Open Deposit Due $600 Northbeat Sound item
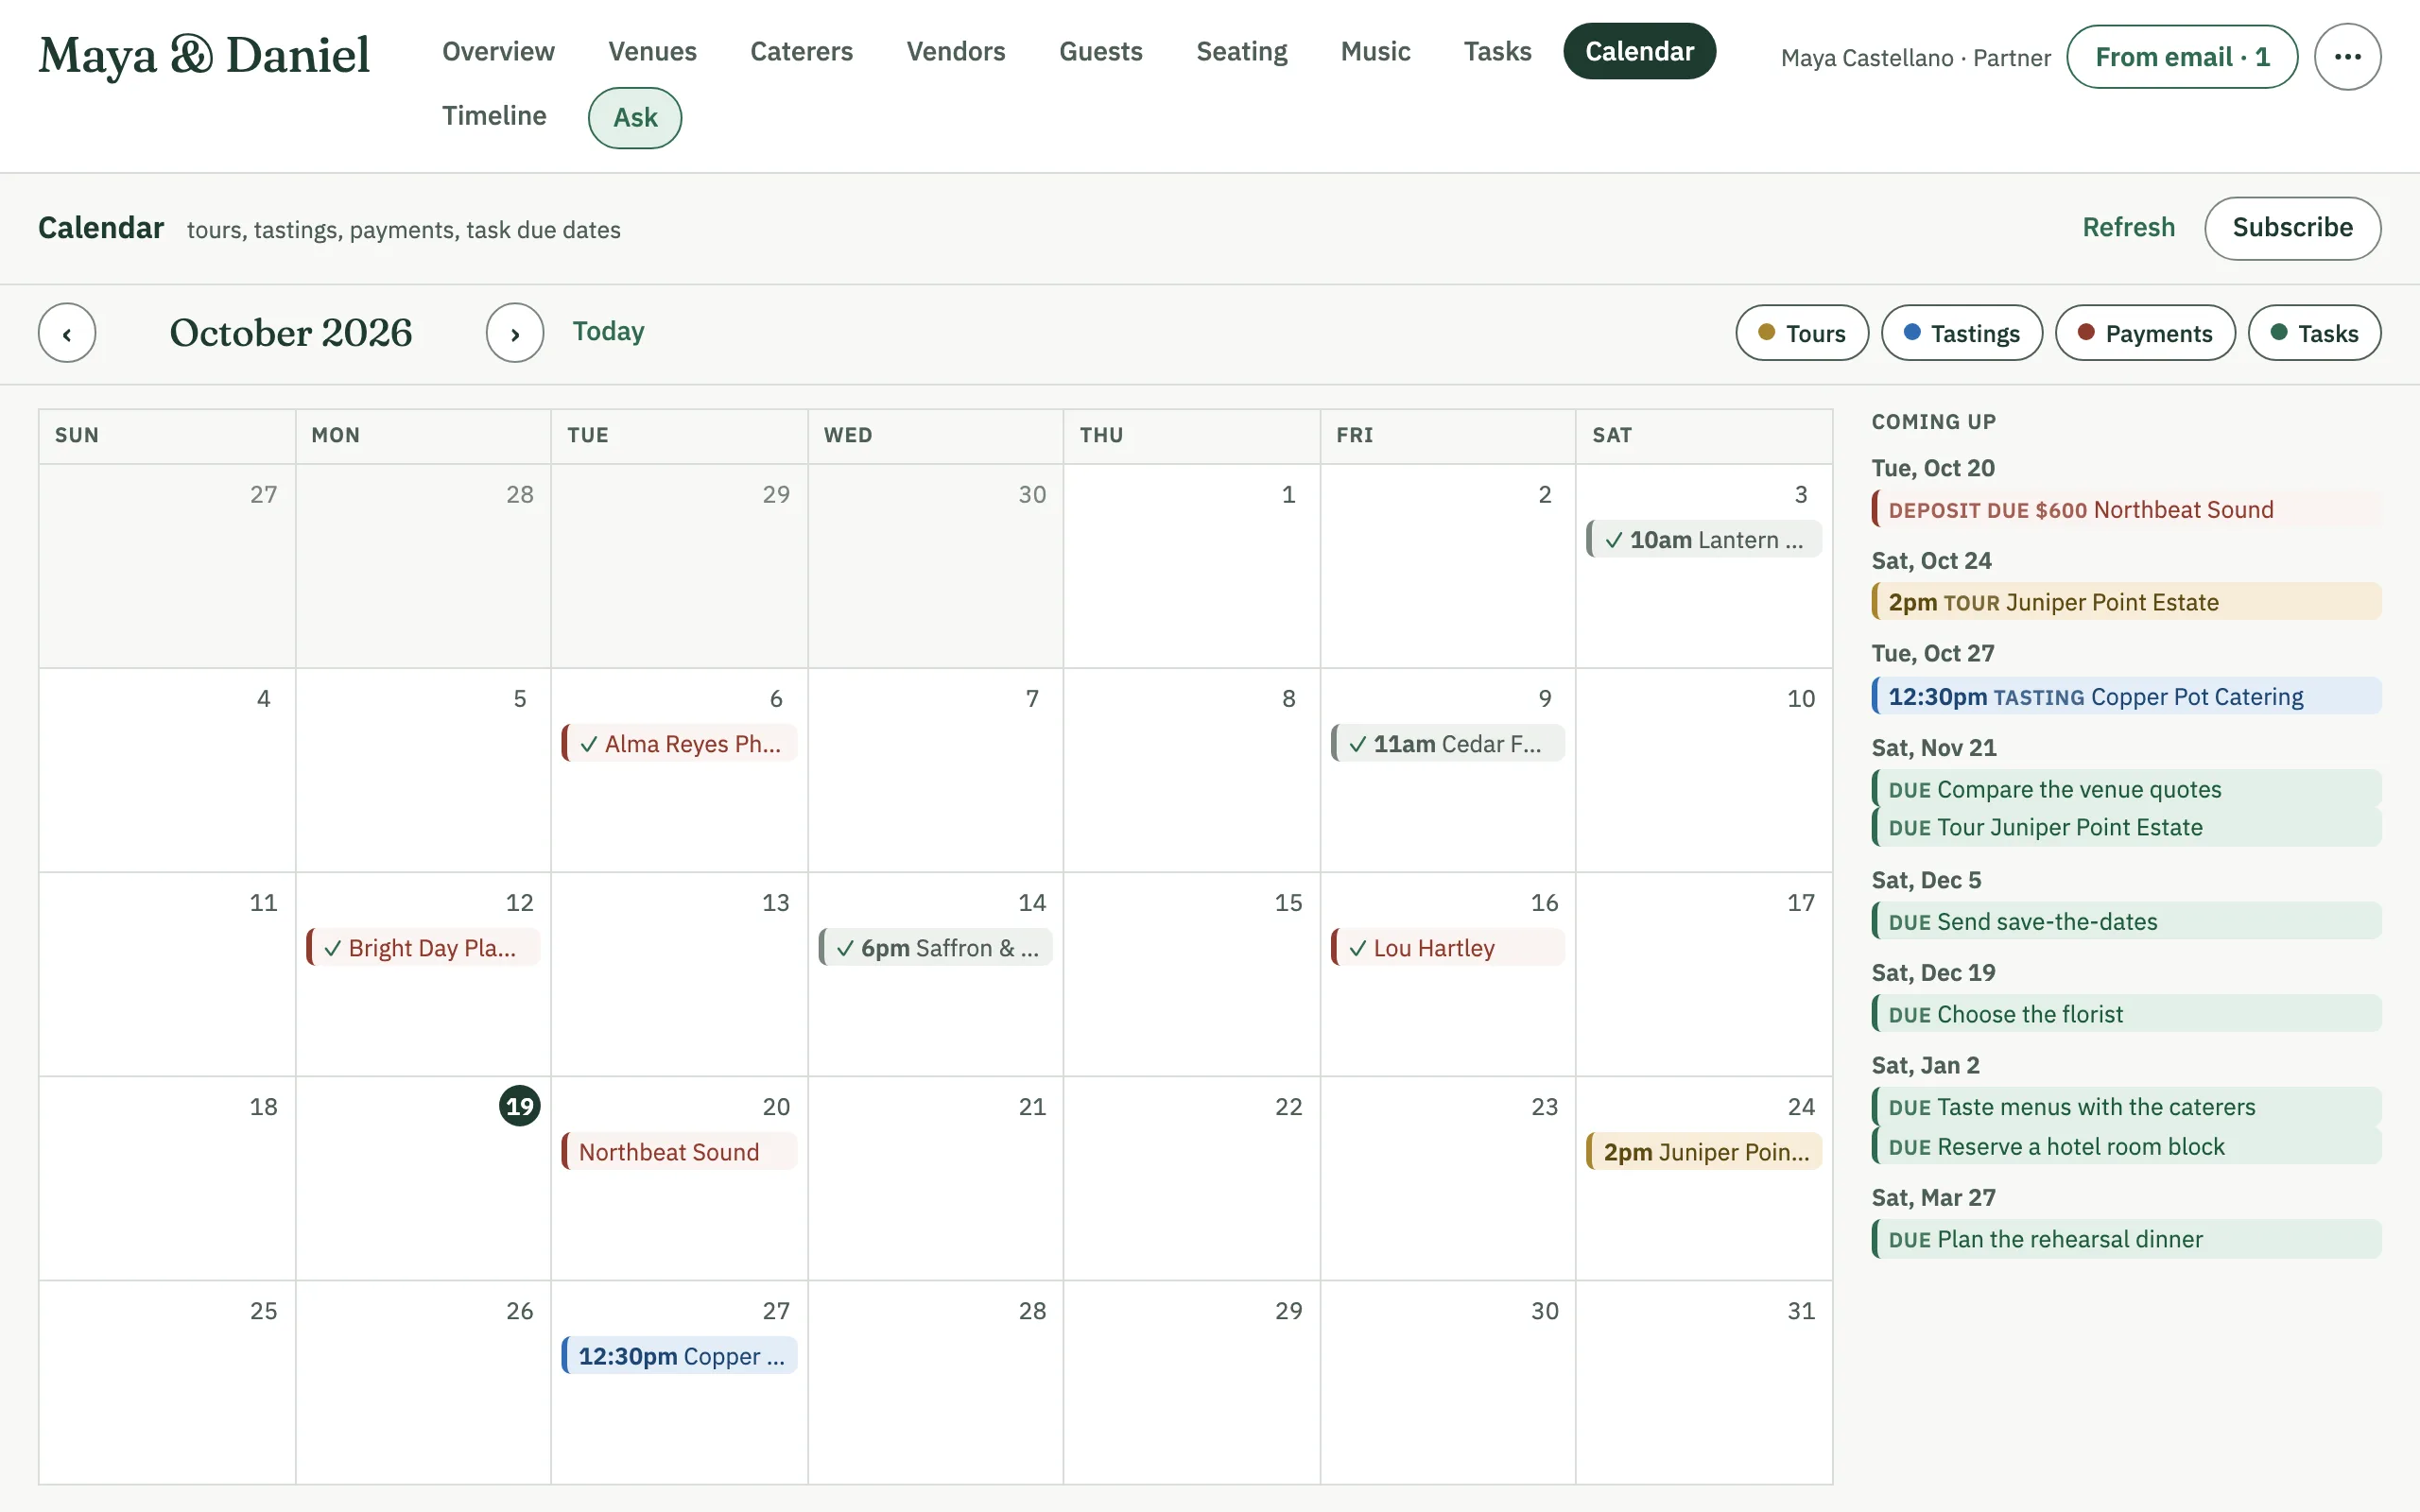This screenshot has width=2420, height=1512. (2126, 510)
